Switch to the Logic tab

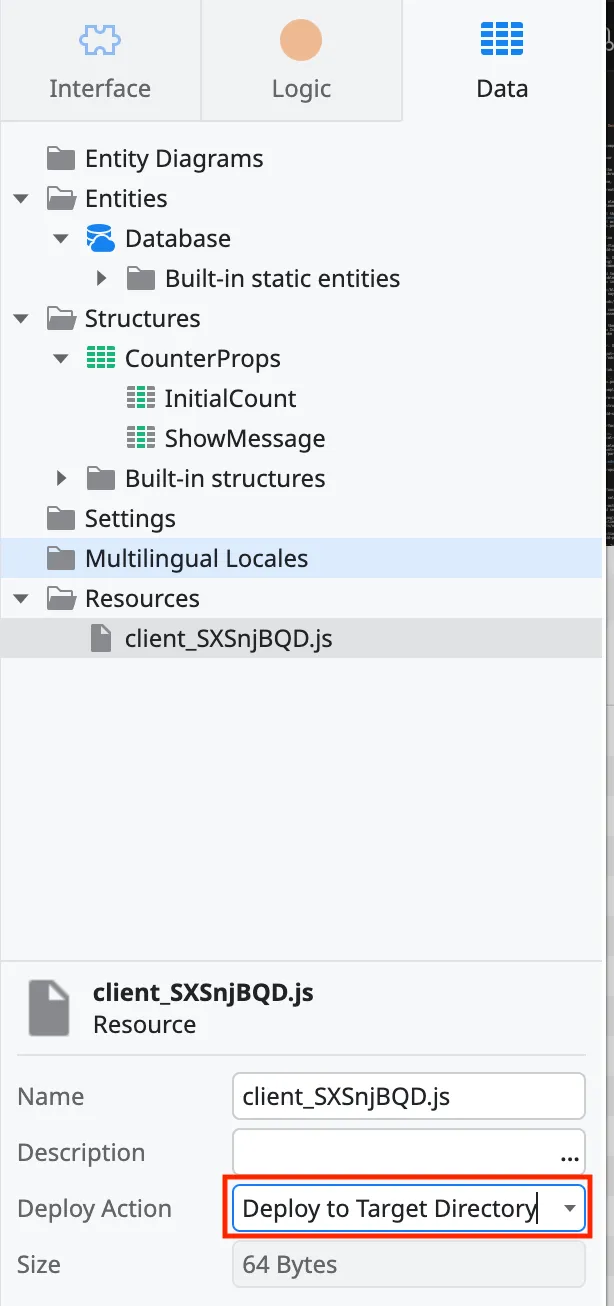[301, 88]
